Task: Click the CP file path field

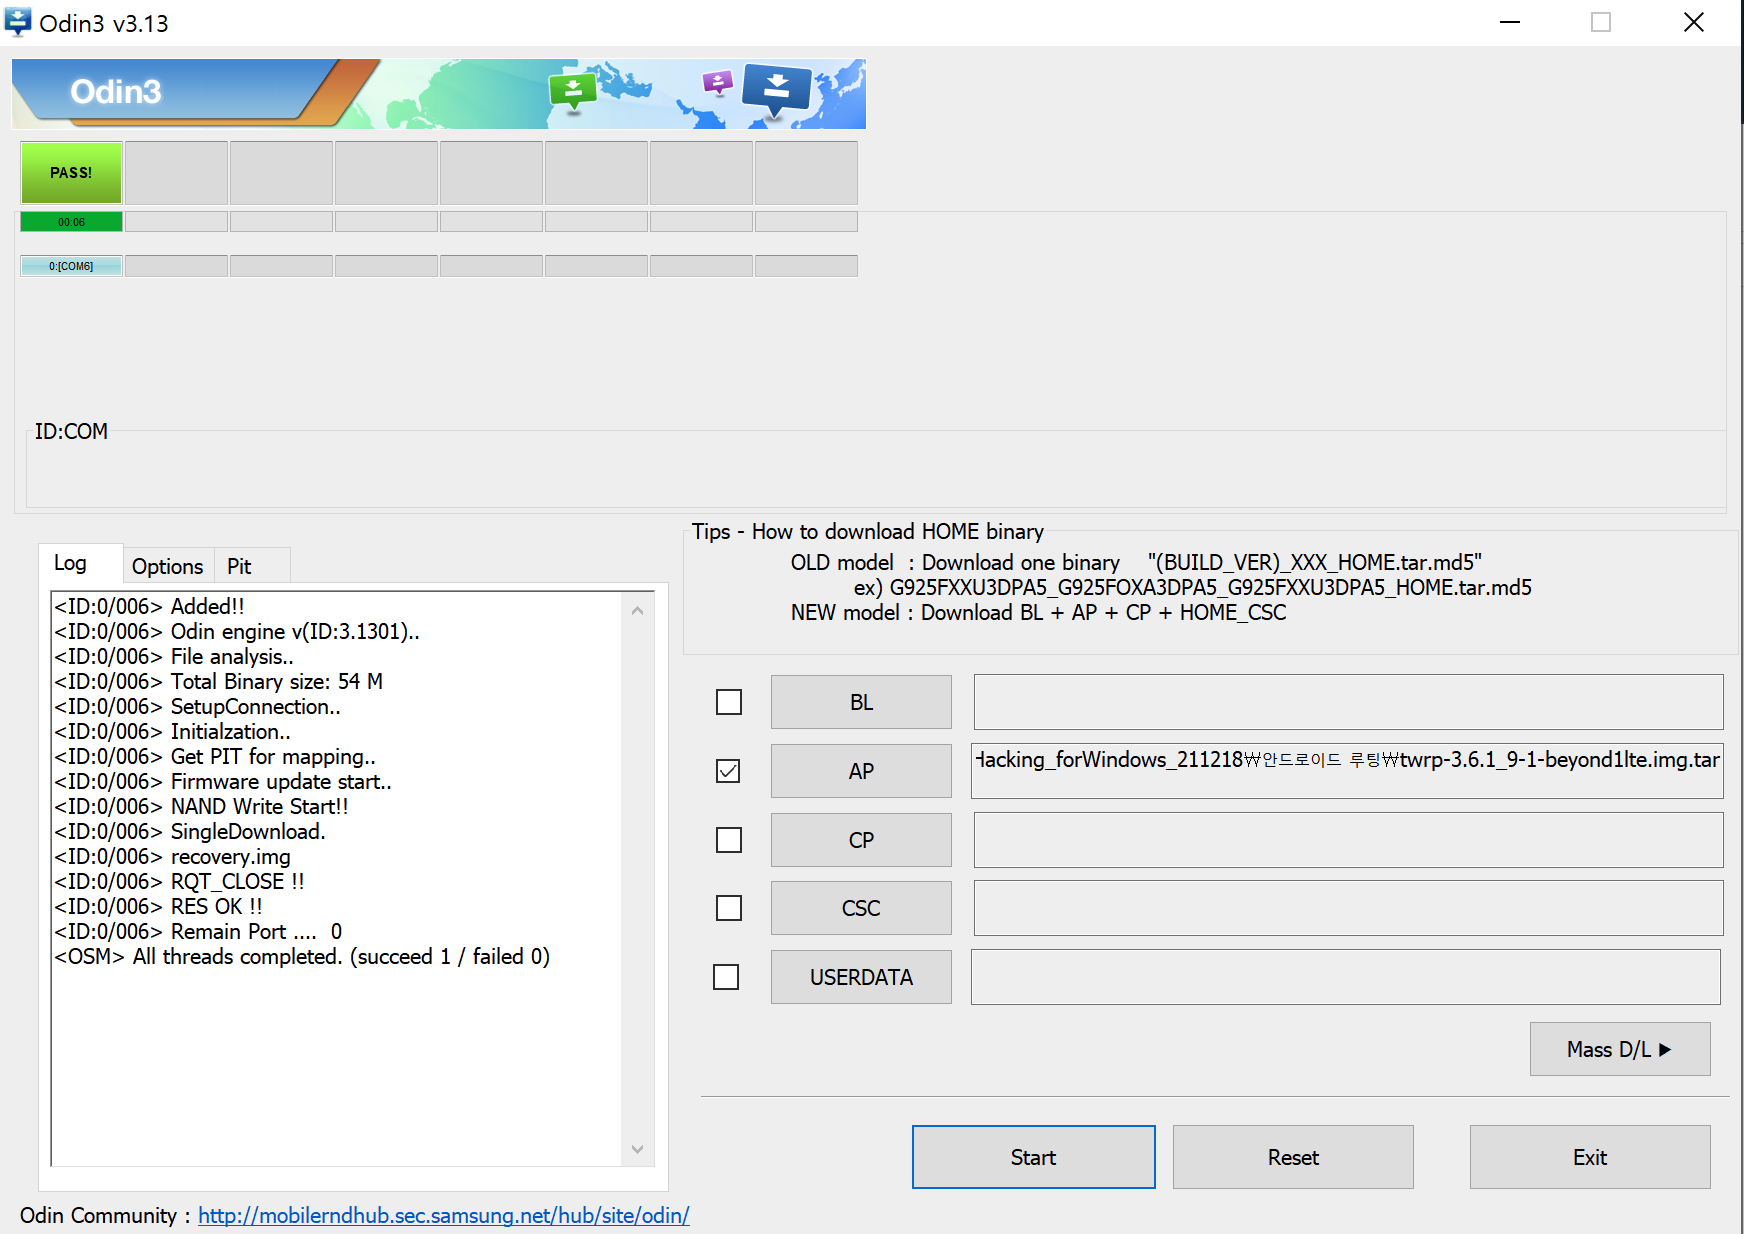Action: (x=1348, y=840)
